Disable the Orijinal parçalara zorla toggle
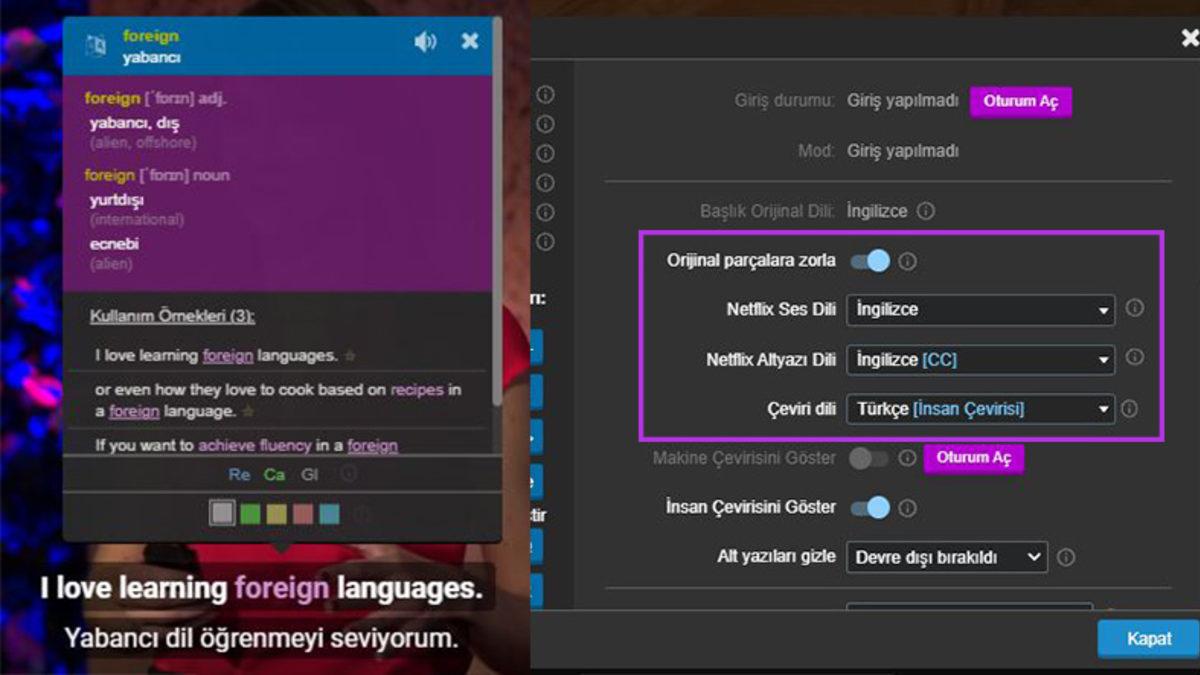The height and width of the screenshot is (675, 1200). (x=872, y=260)
